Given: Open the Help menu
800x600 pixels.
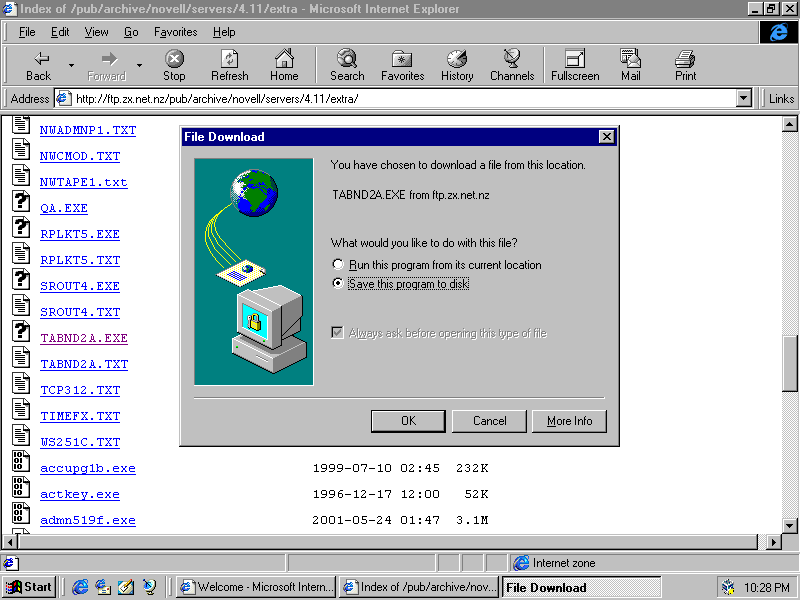Looking at the screenshot, I should [x=224, y=32].
